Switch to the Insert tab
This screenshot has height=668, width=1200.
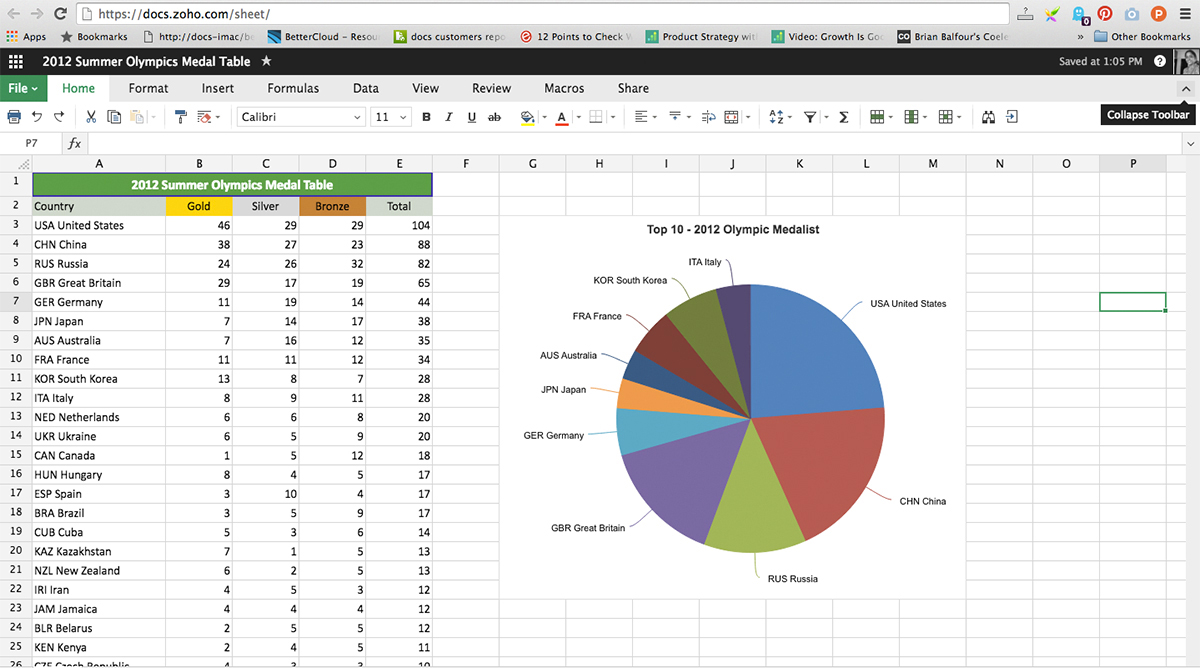(x=218, y=88)
